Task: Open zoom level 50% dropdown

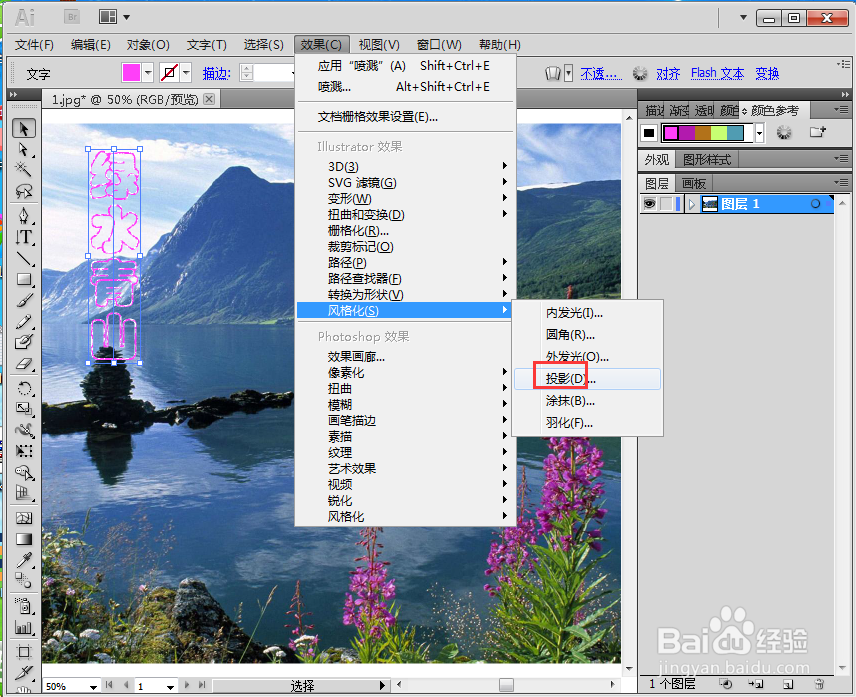Action: pyautogui.click(x=93, y=687)
